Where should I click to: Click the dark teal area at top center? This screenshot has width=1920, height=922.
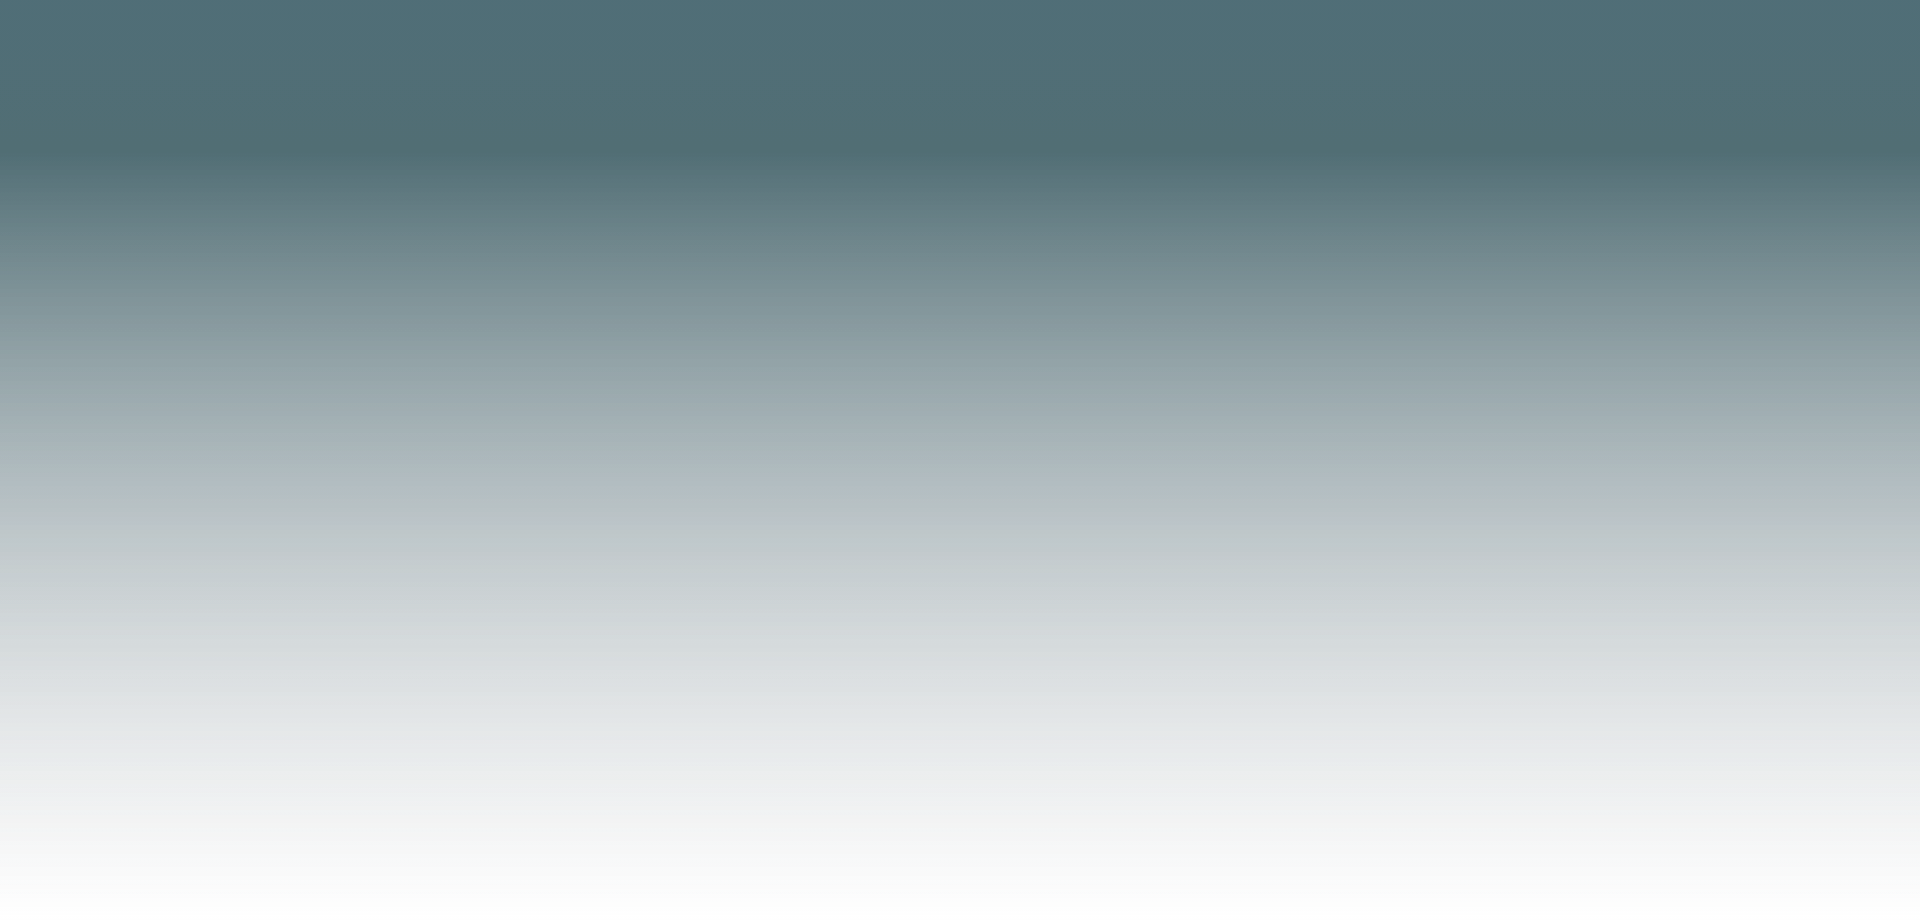tap(960, 40)
